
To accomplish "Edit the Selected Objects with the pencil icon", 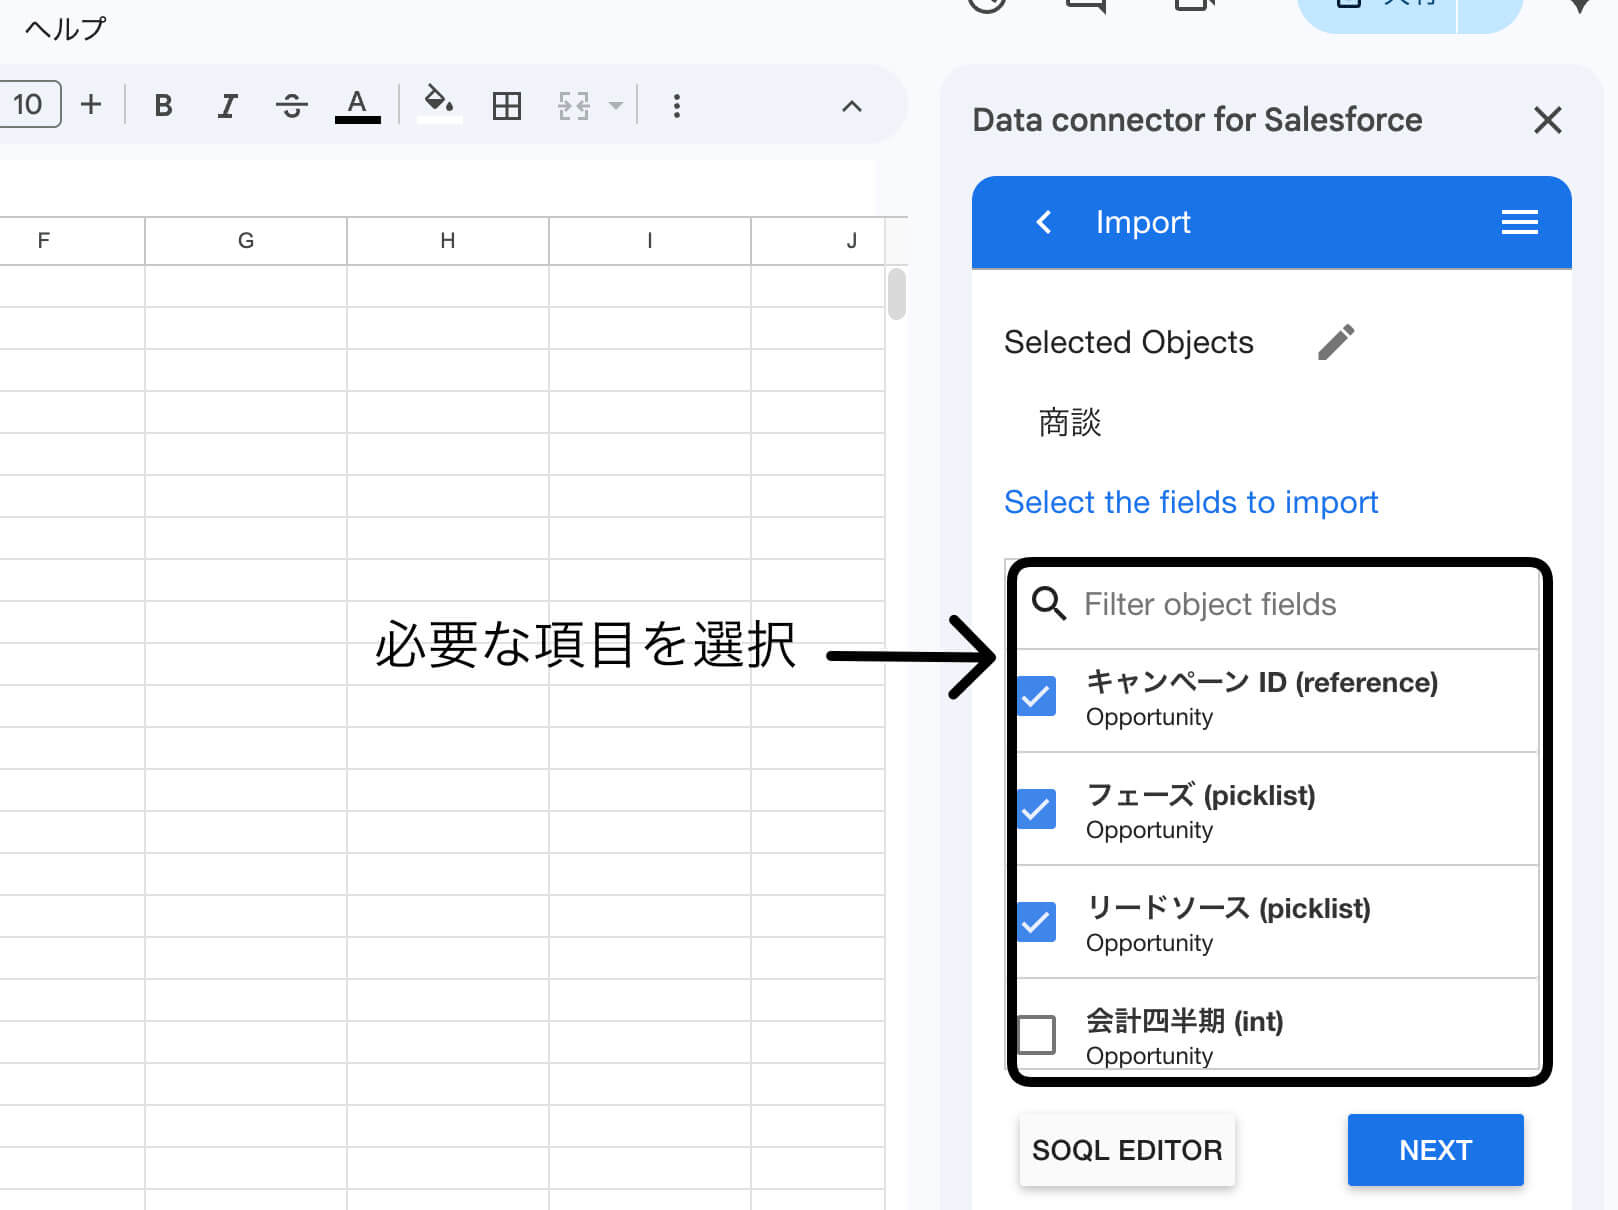I will tap(1337, 342).
